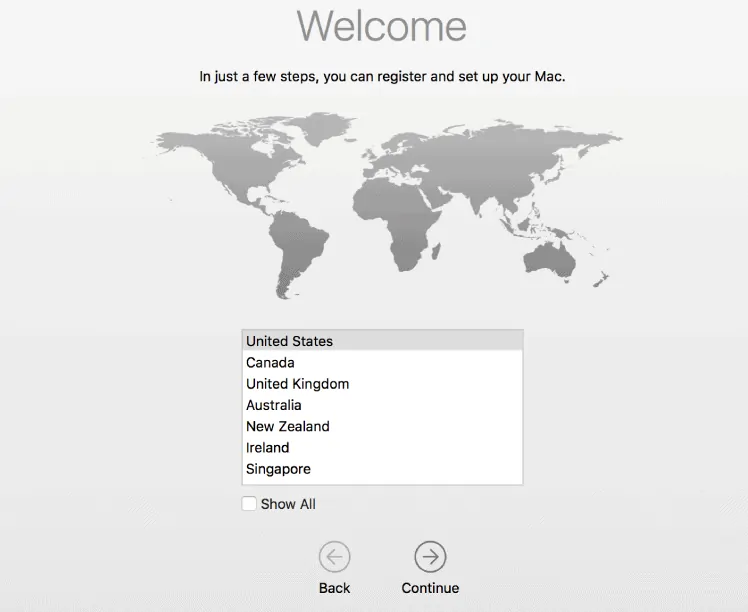Select United Kingdom in the list
Screen dimensions: 748x612
coord(297,384)
